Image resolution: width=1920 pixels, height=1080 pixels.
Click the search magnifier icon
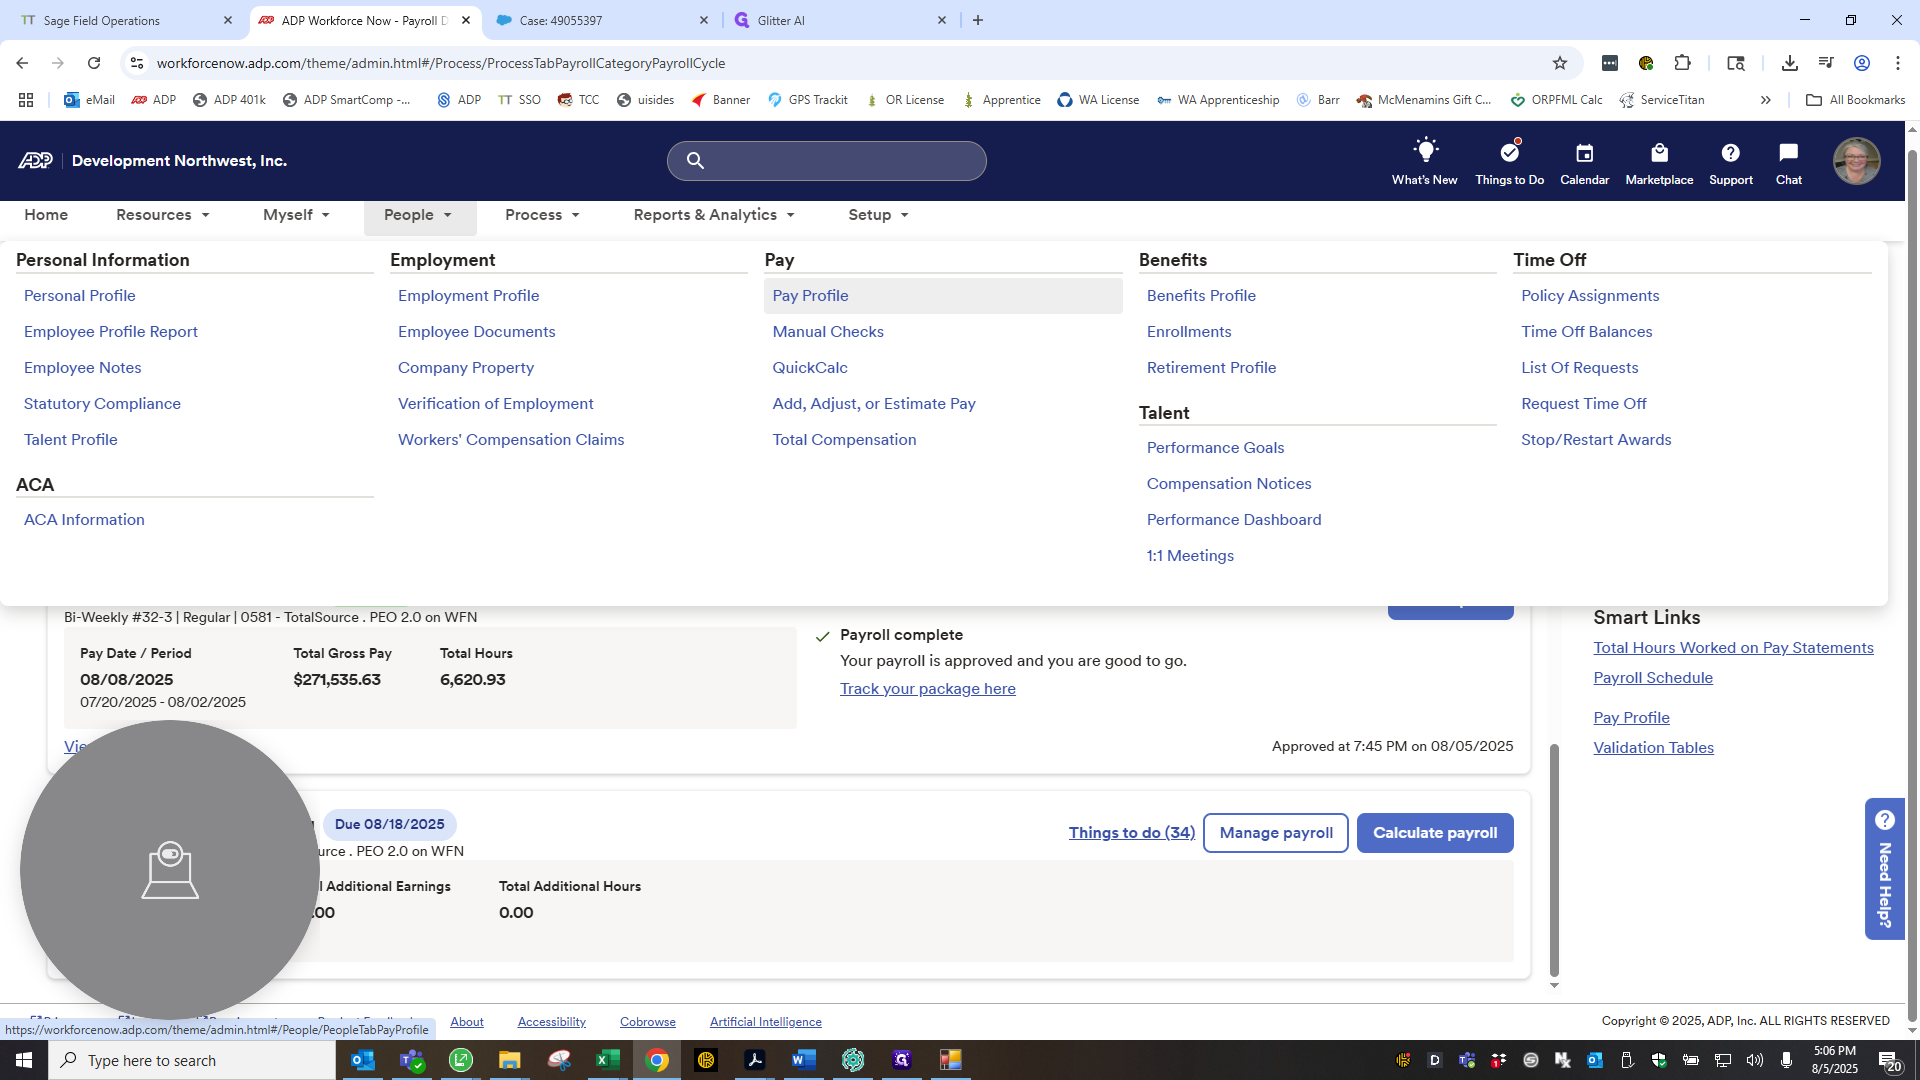pyautogui.click(x=695, y=160)
